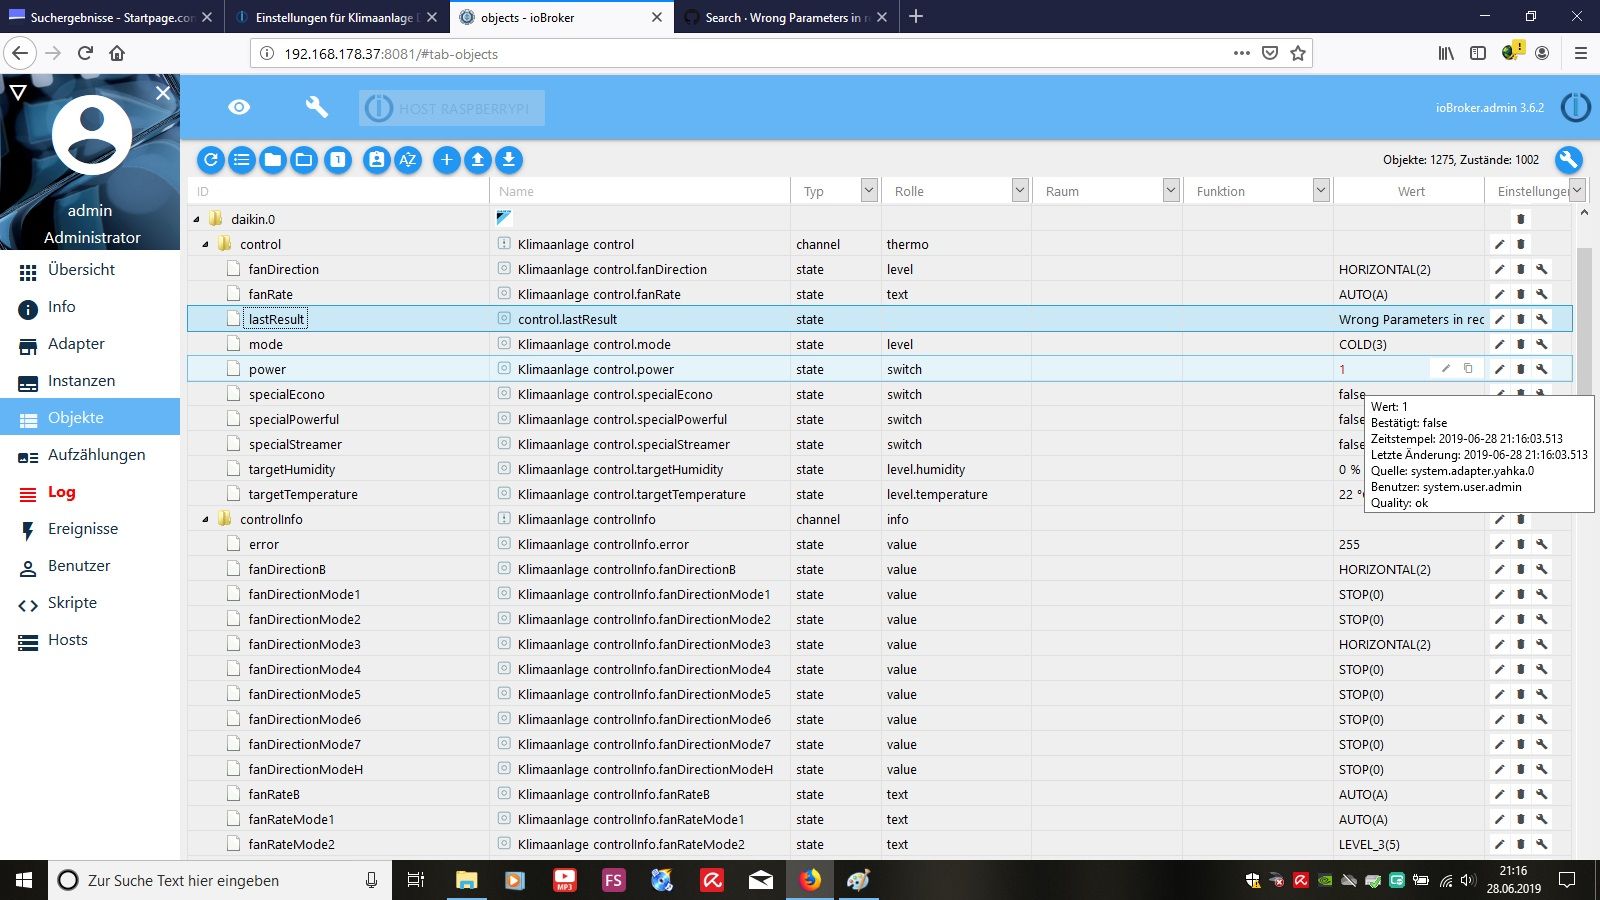
Task: Expand all nodes open-folder icon
Action: click(x=304, y=159)
